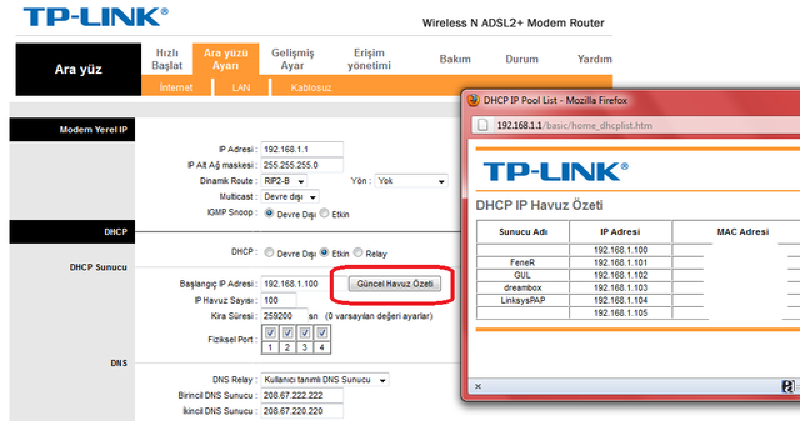Click the İkincil DNS Sunucu field
This screenshot has height=421, width=800.
(302, 411)
